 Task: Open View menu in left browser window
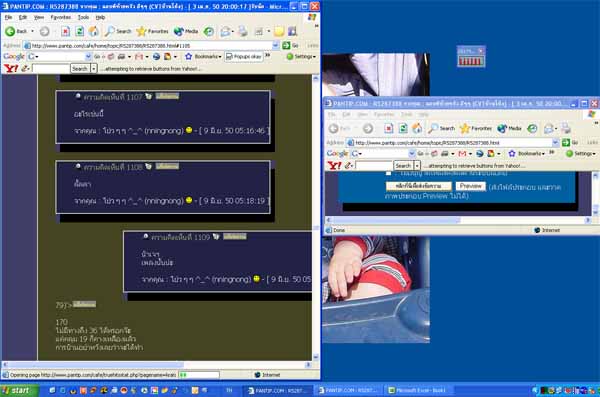tap(39, 17)
